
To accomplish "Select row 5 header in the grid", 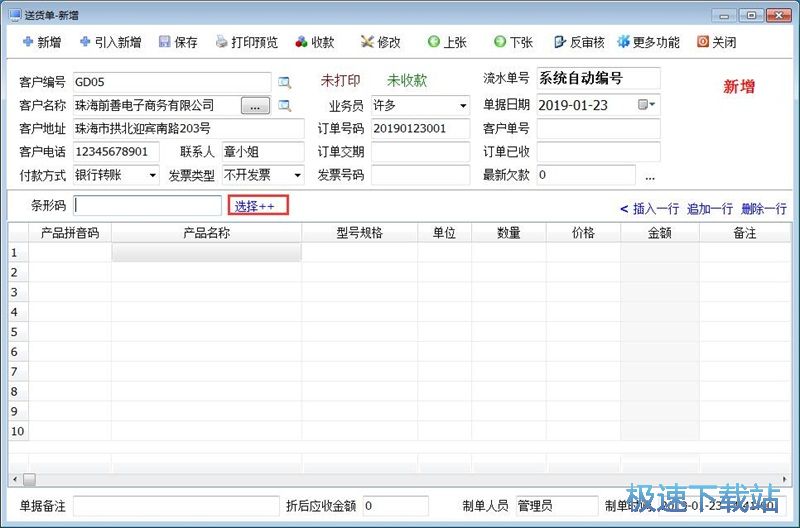I will tap(18, 332).
